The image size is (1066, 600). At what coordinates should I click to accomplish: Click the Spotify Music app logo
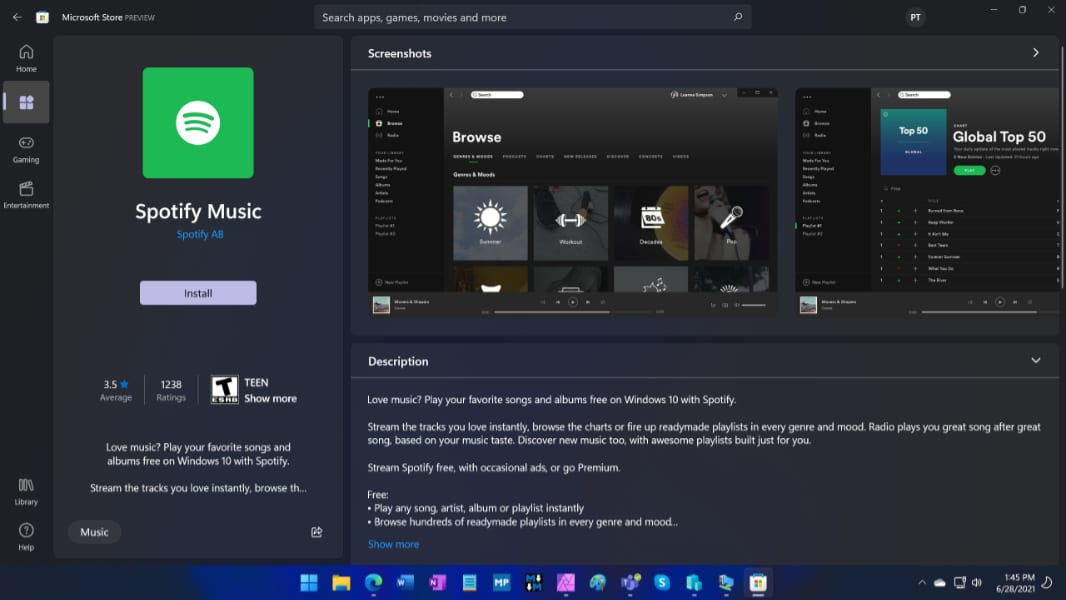198,123
